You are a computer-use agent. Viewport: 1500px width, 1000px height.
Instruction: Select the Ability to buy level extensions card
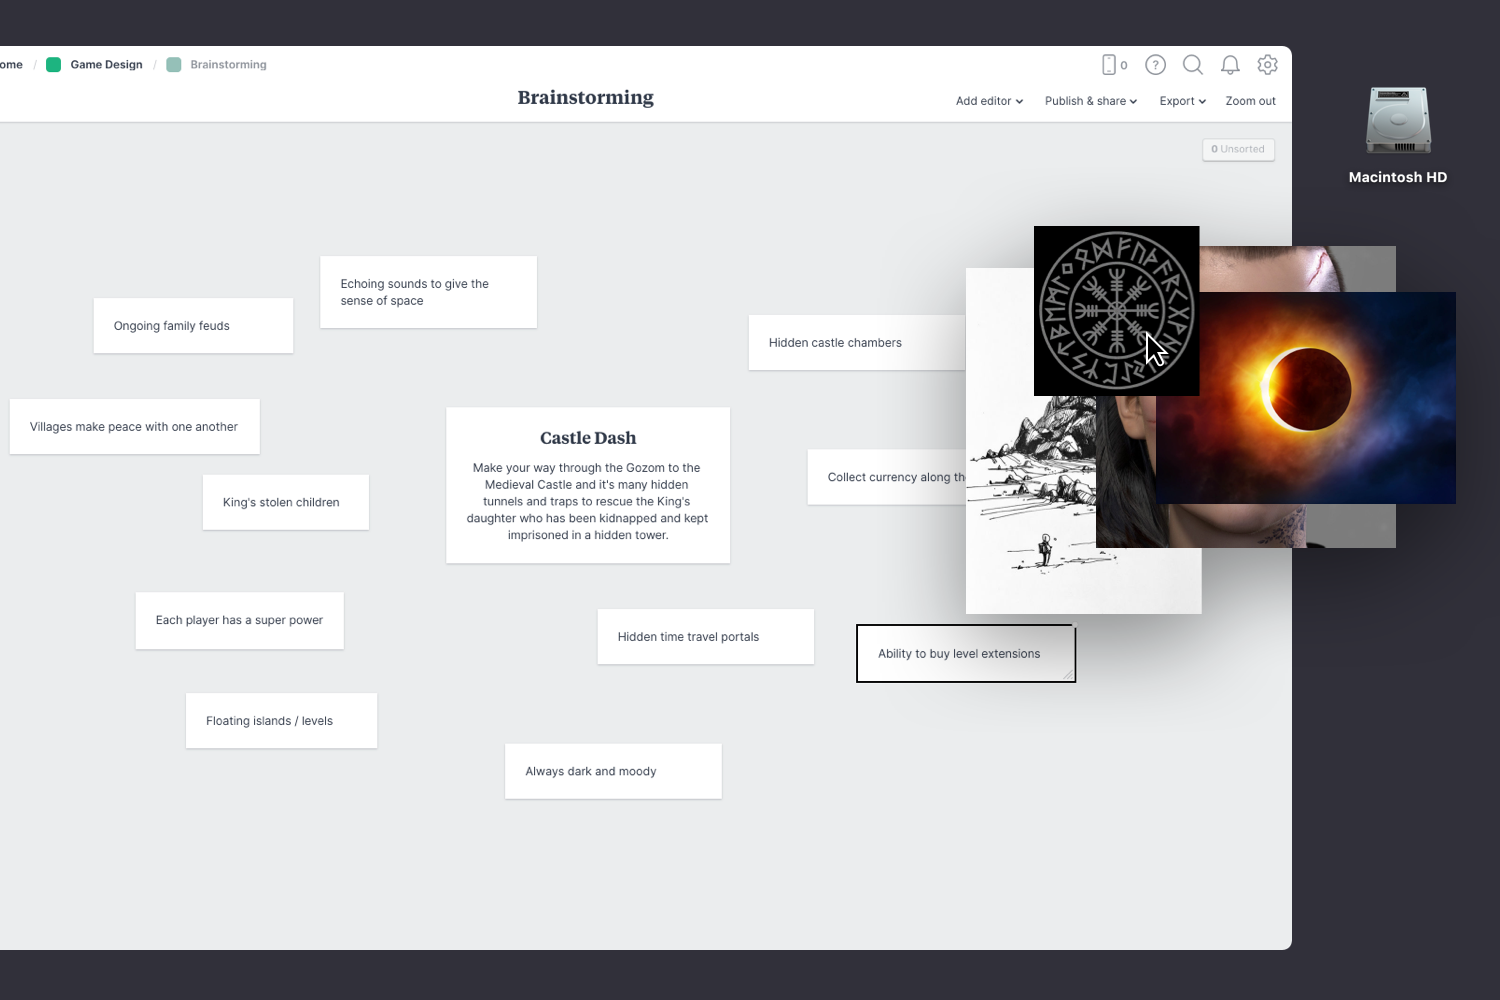[965, 653]
